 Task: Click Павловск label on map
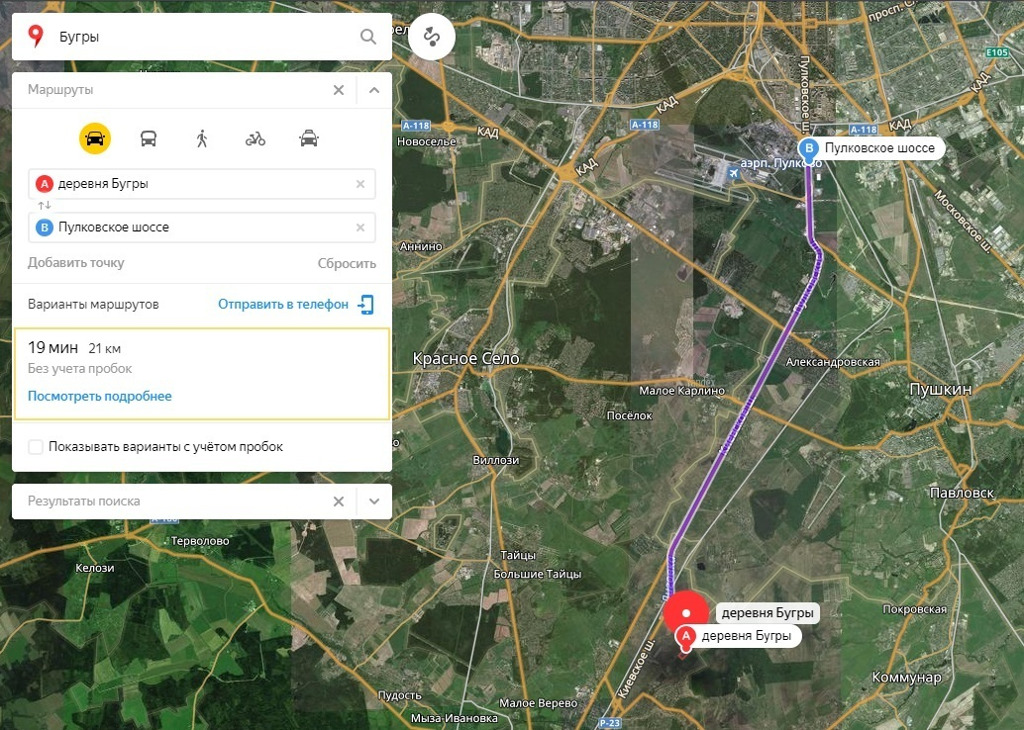tap(961, 493)
